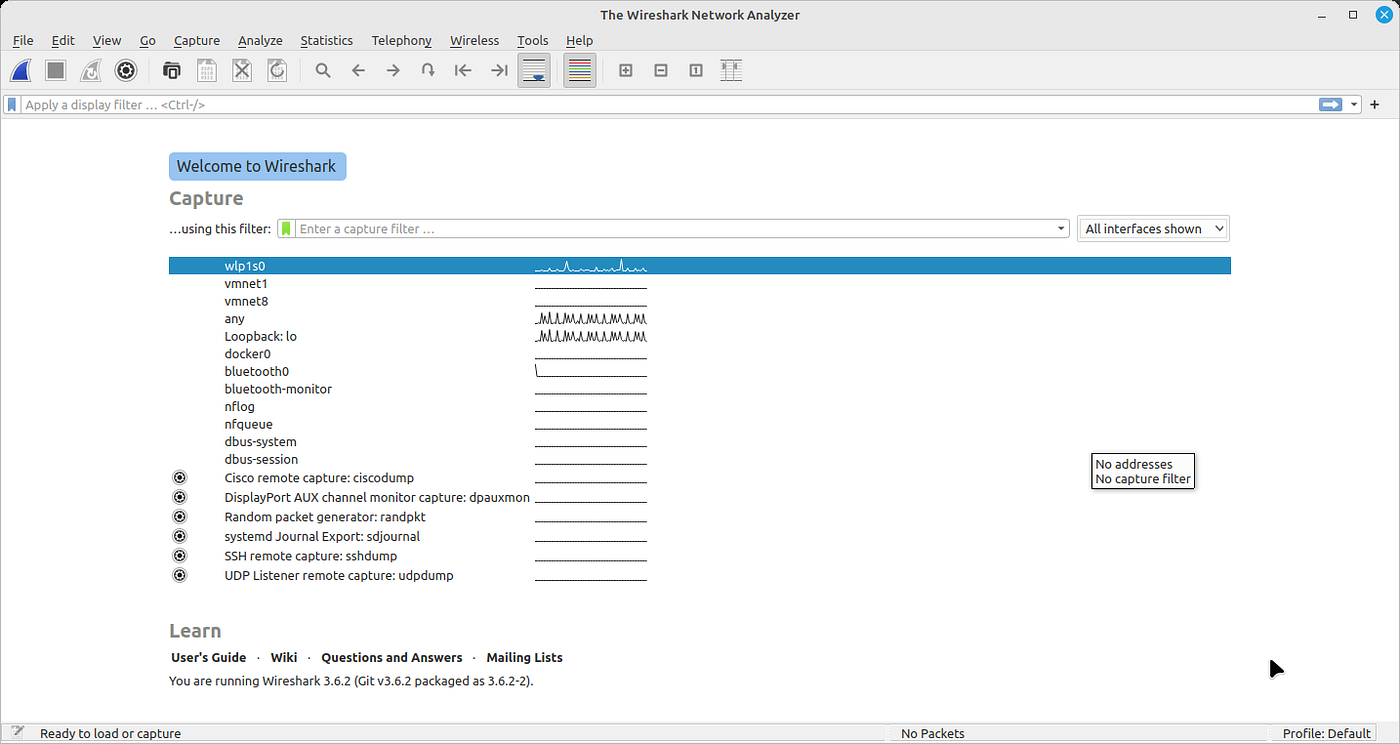Viewport: 1400px width, 744px height.
Task: Click the display filter input field
Action: click(x=668, y=104)
